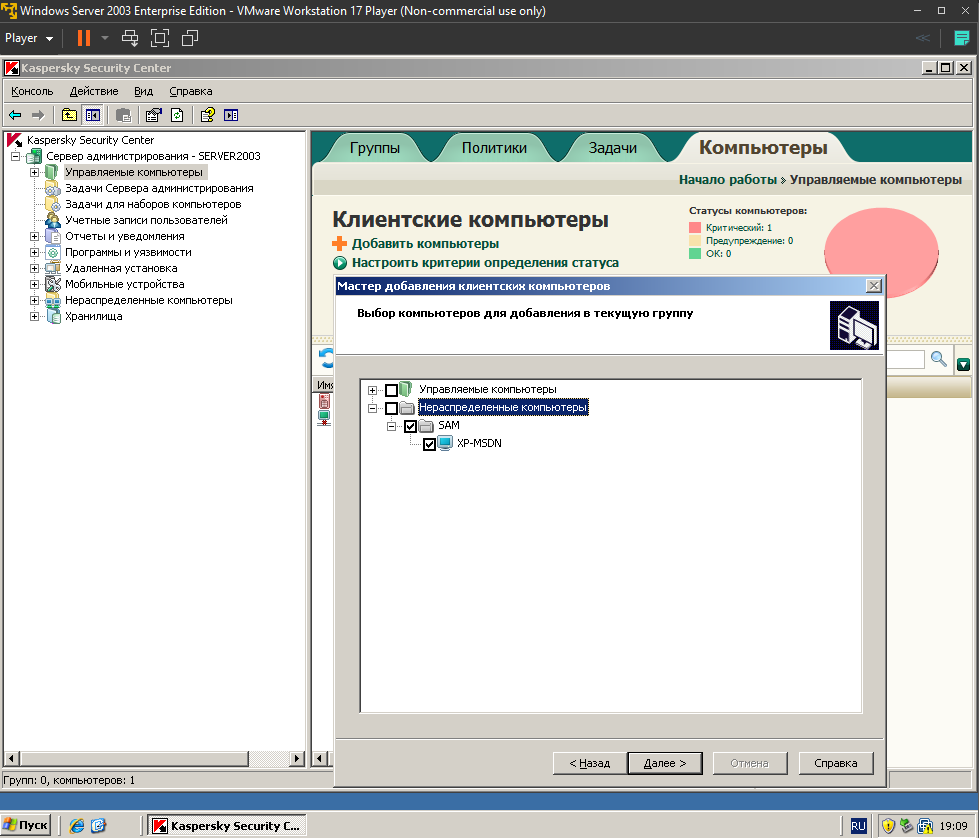Open the VMware Player dropdown menu
The width and height of the screenshot is (979, 838).
[x=29, y=38]
